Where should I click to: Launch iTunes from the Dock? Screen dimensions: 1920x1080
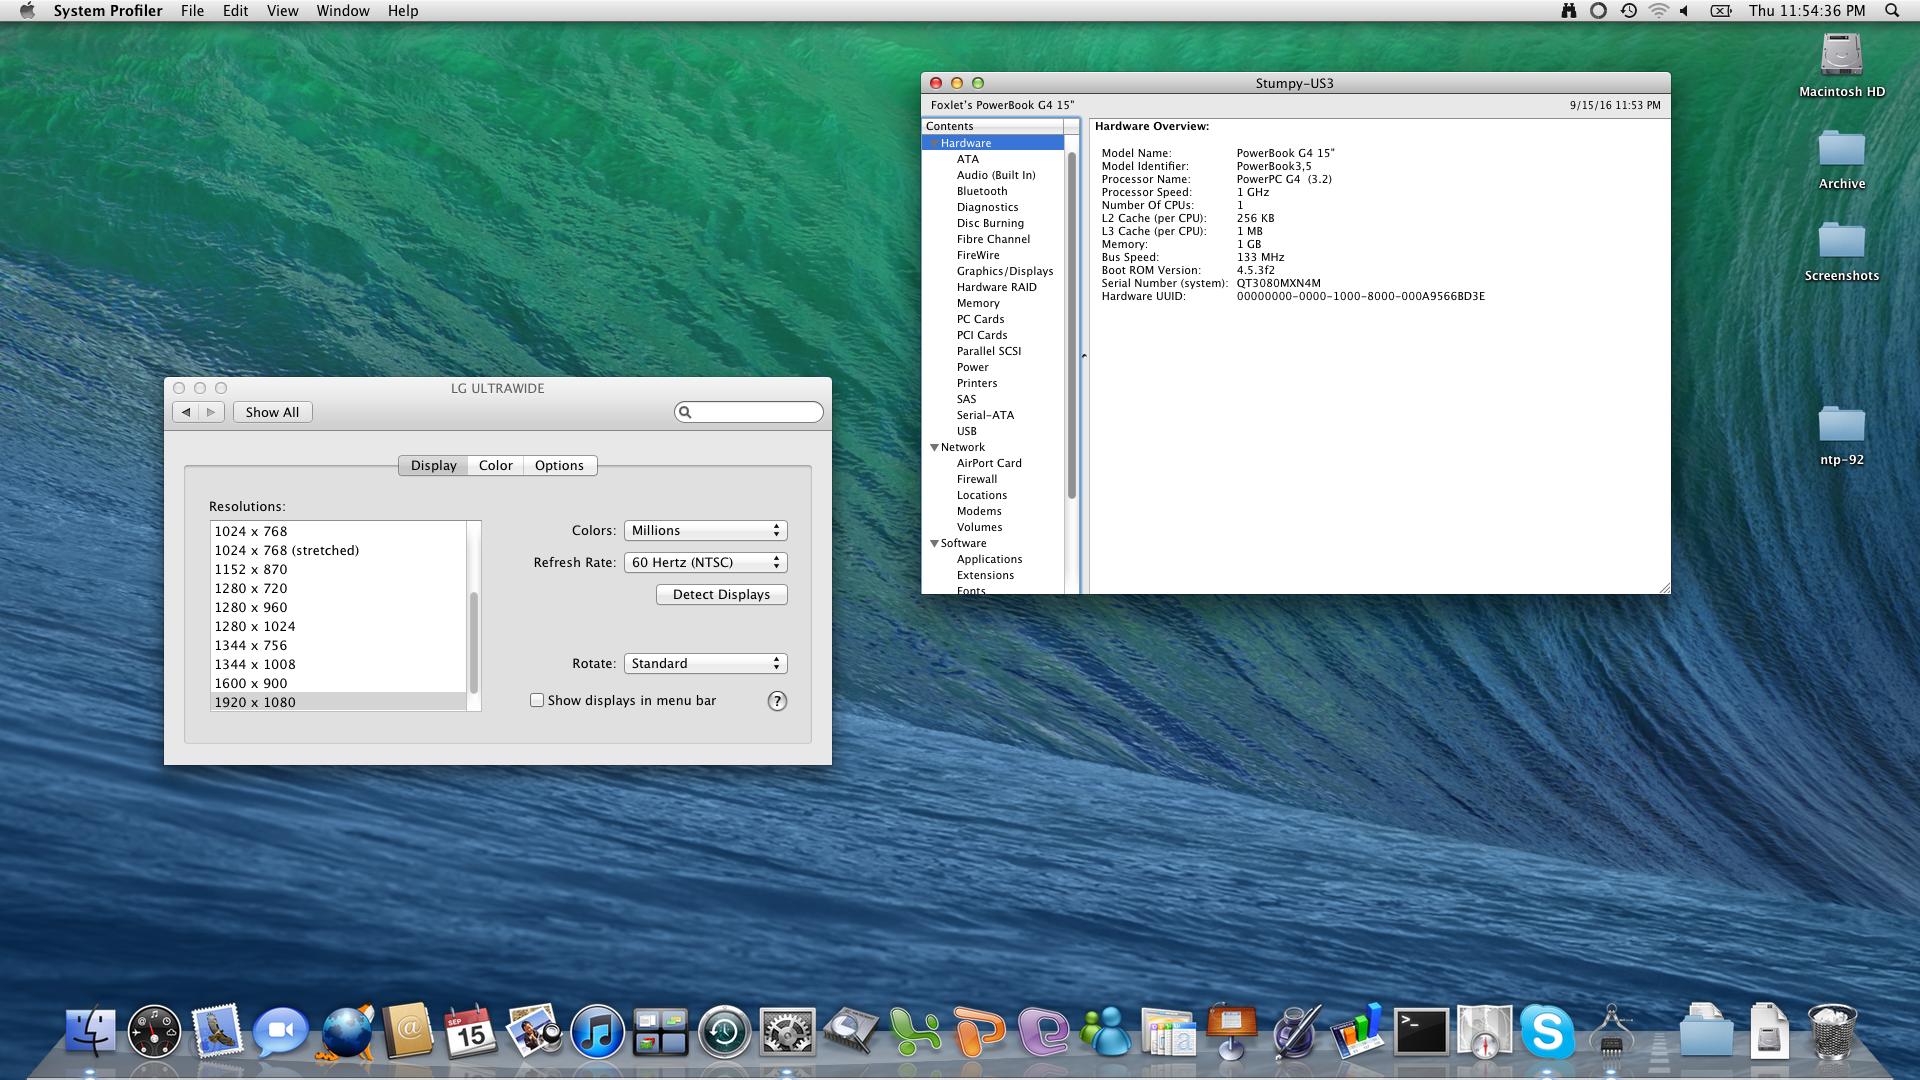click(x=597, y=1033)
